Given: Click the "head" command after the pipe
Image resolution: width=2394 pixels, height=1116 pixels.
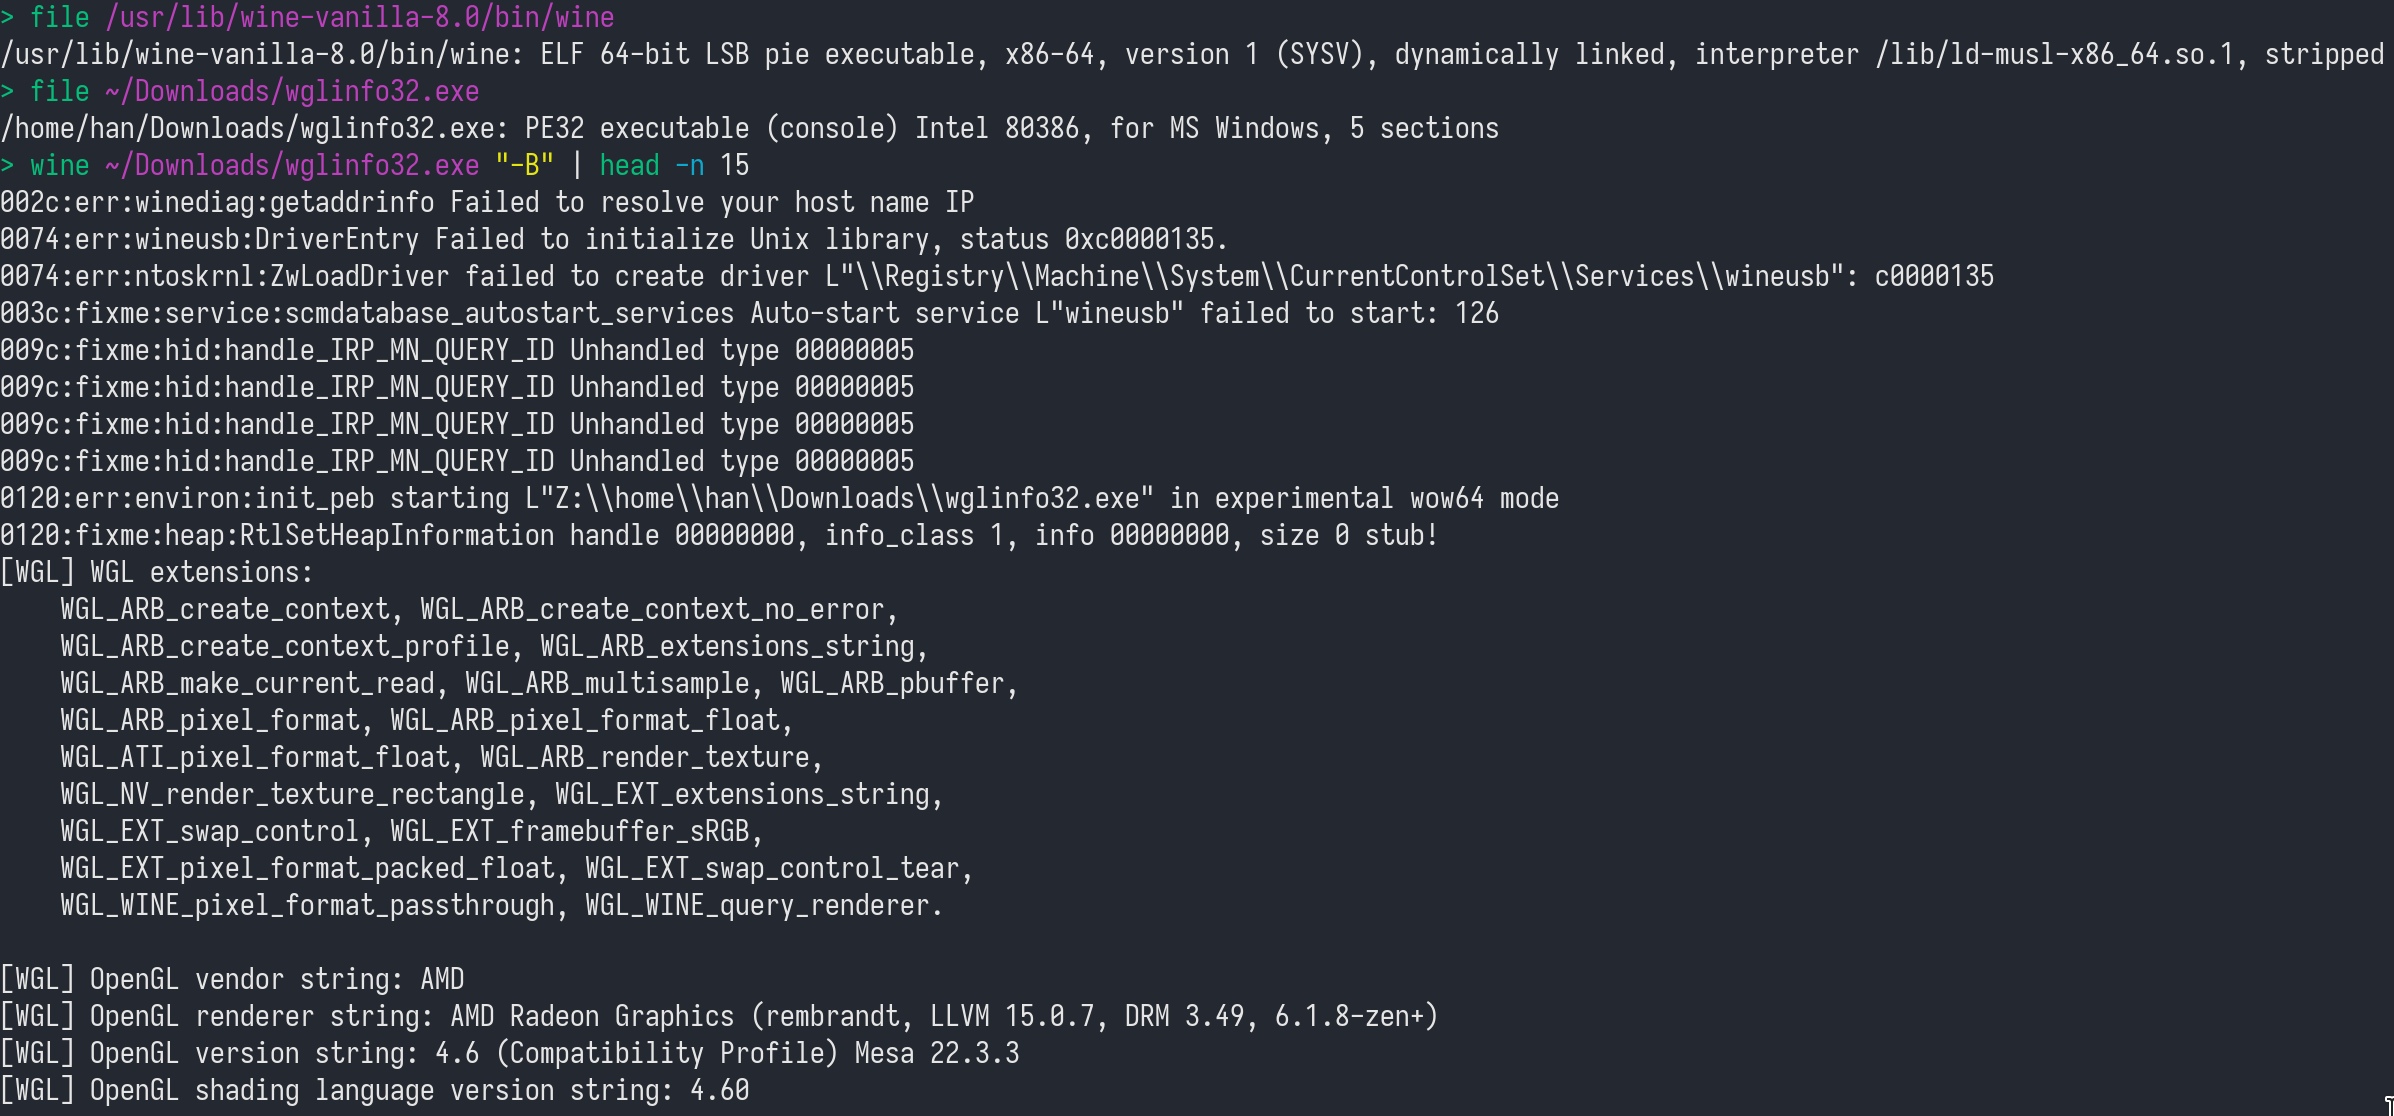Looking at the screenshot, I should [x=629, y=166].
